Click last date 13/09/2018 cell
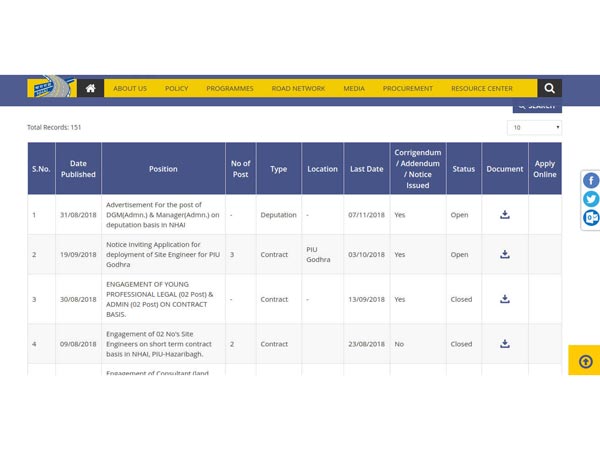This screenshot has width=600, height=450. coord(366,299)
